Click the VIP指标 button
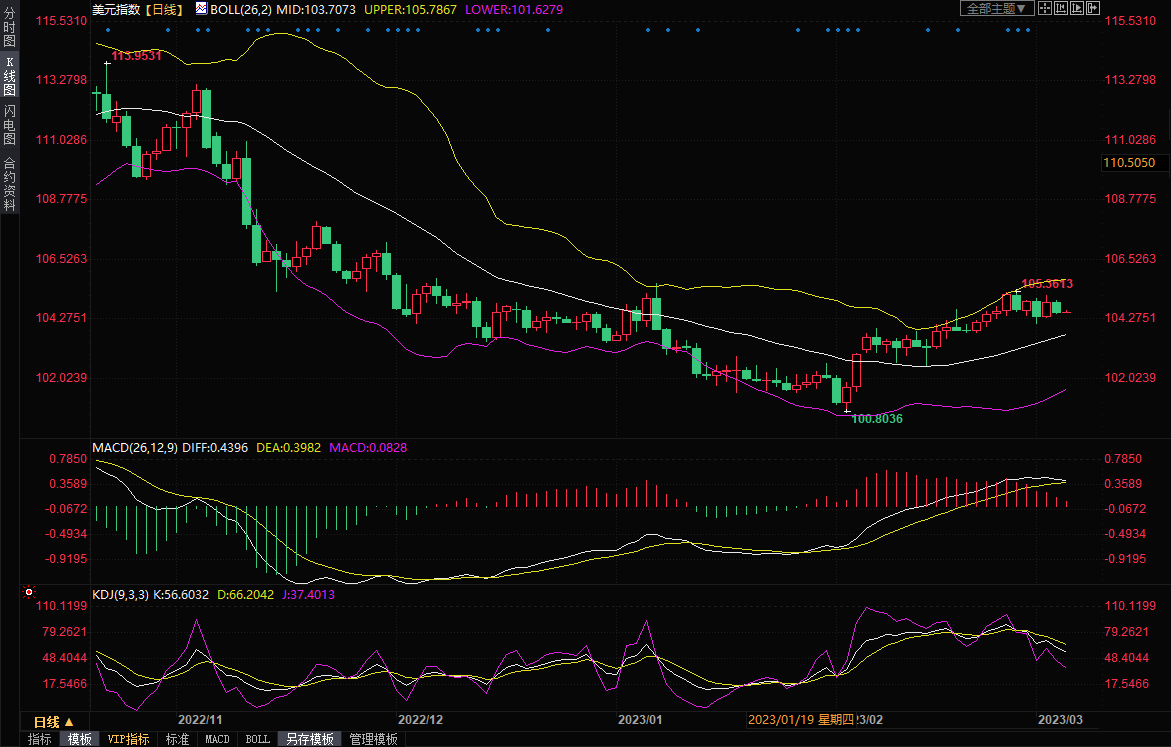1171x747 pixels. tap(128, 739)
